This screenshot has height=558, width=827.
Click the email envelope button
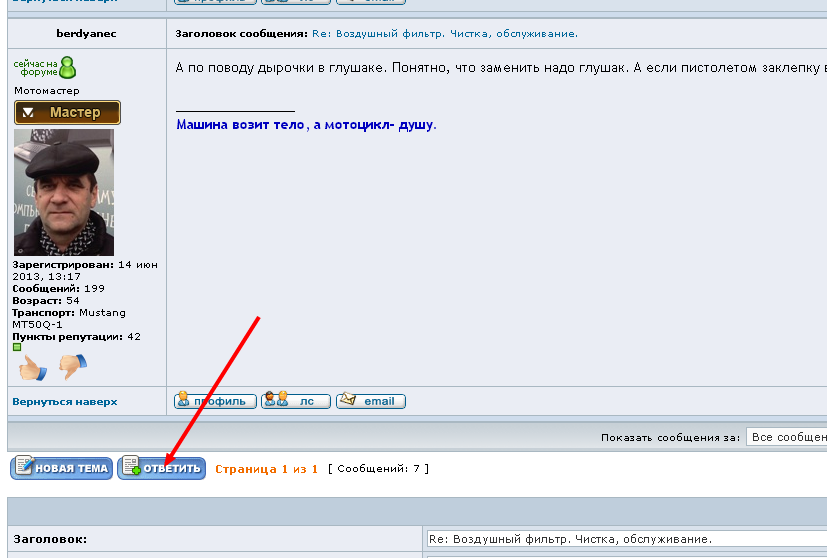coord(371,401)
